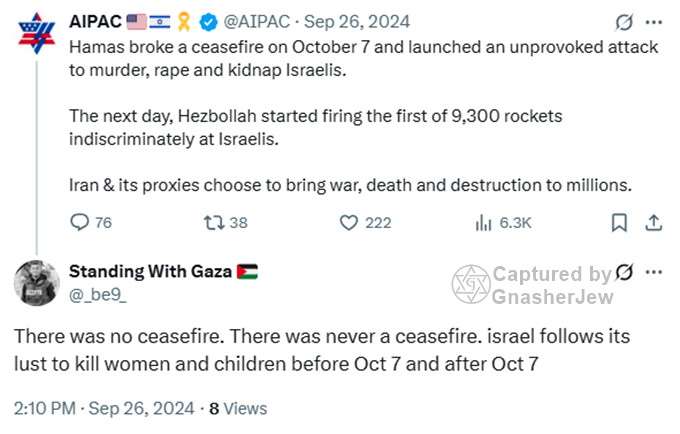
Task: Click the Grok icon on the reply
Action: (x=625, y=272)
